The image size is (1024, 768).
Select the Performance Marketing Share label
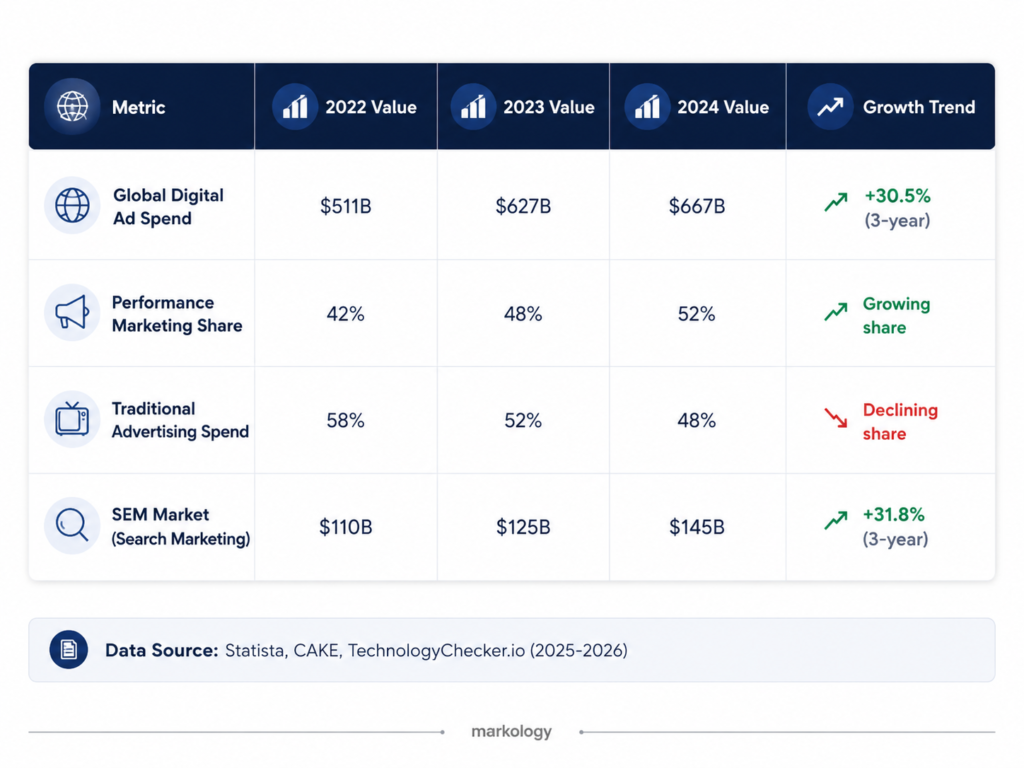click(x=177, y=314)
